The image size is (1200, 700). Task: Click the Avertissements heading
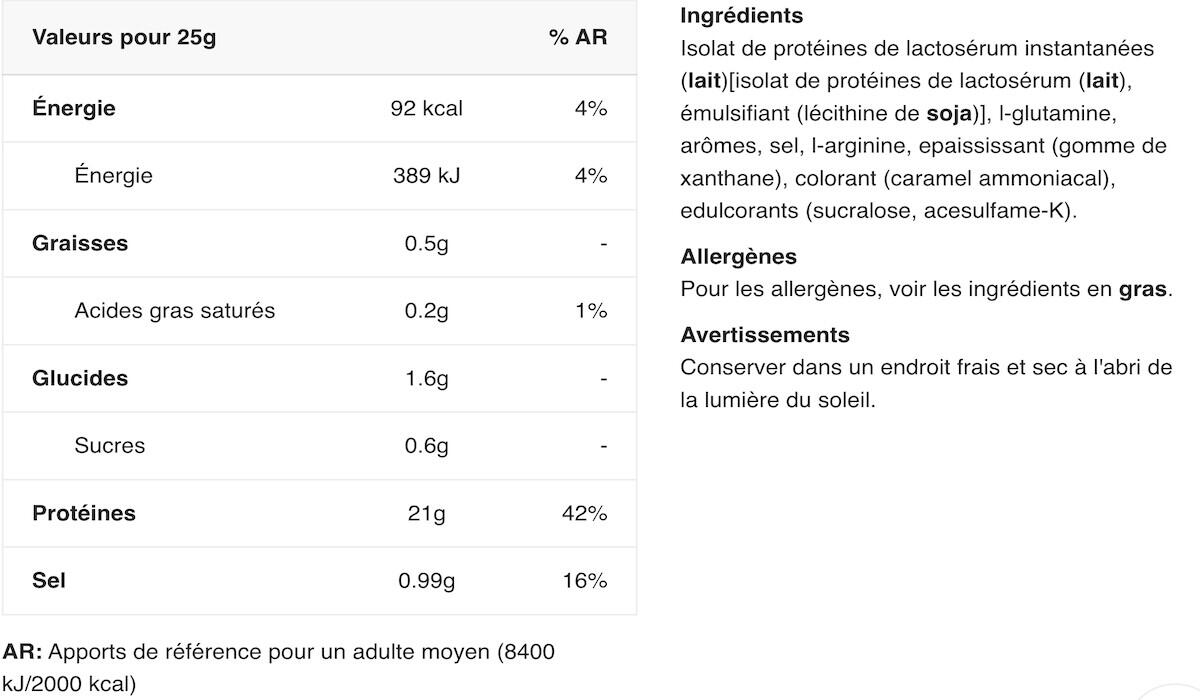coord(765,335)
